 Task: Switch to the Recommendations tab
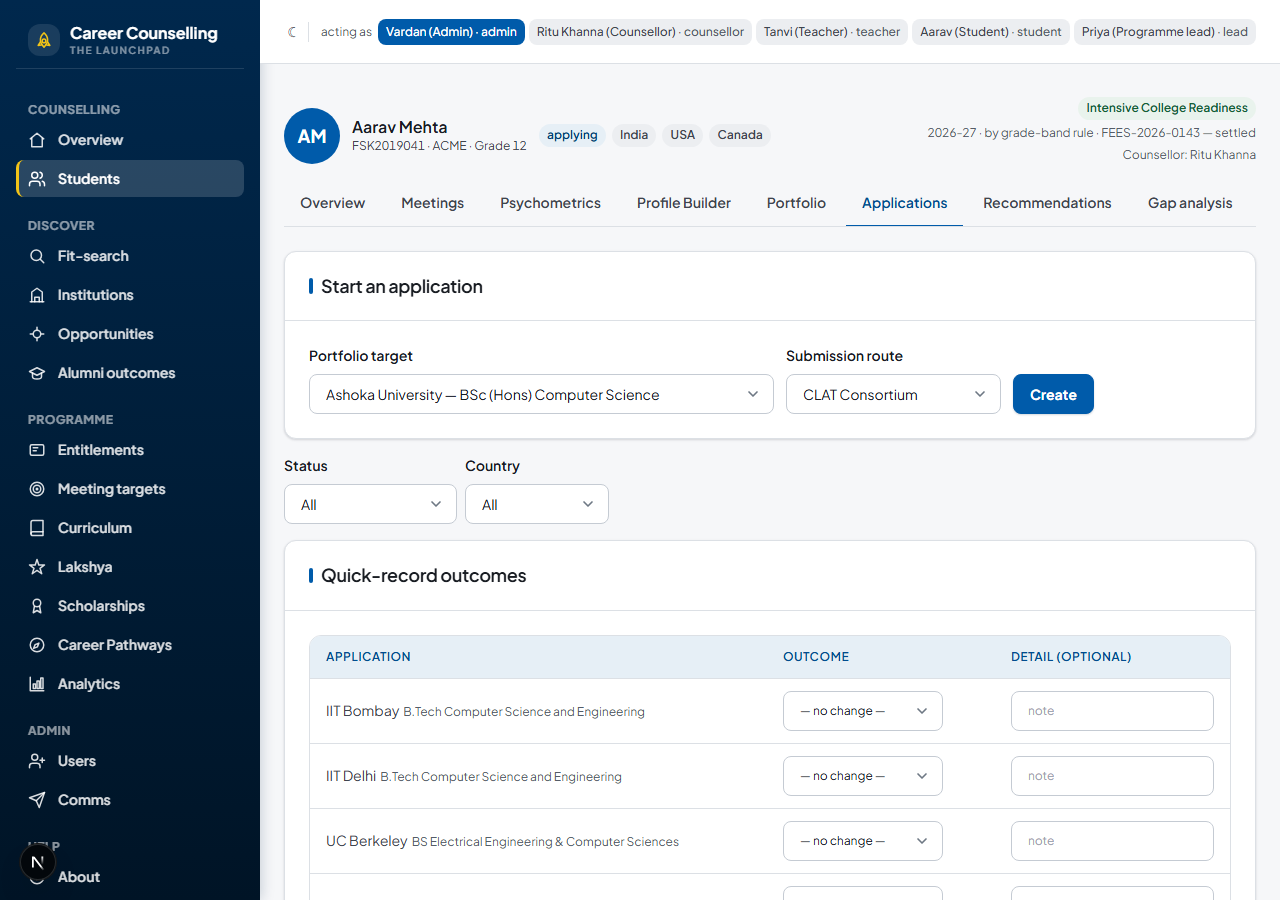pos(1047,203)
